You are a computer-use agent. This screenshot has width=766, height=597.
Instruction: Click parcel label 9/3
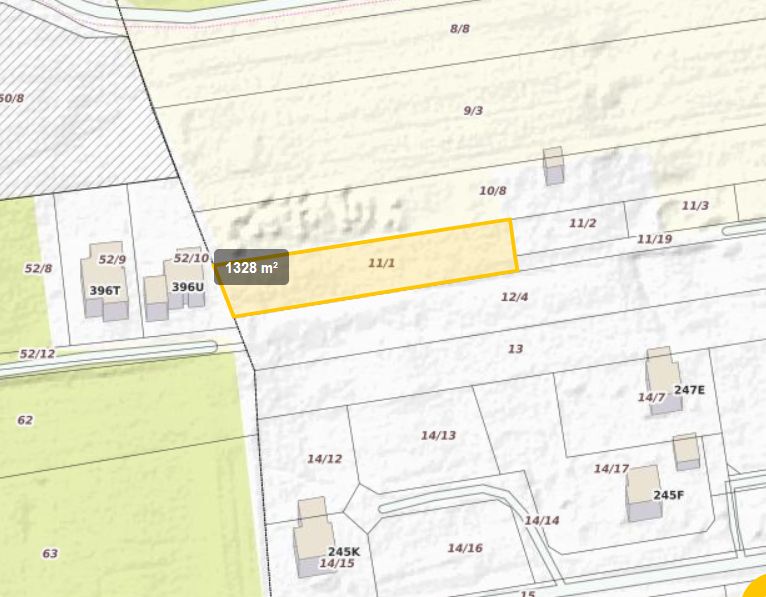473,111
